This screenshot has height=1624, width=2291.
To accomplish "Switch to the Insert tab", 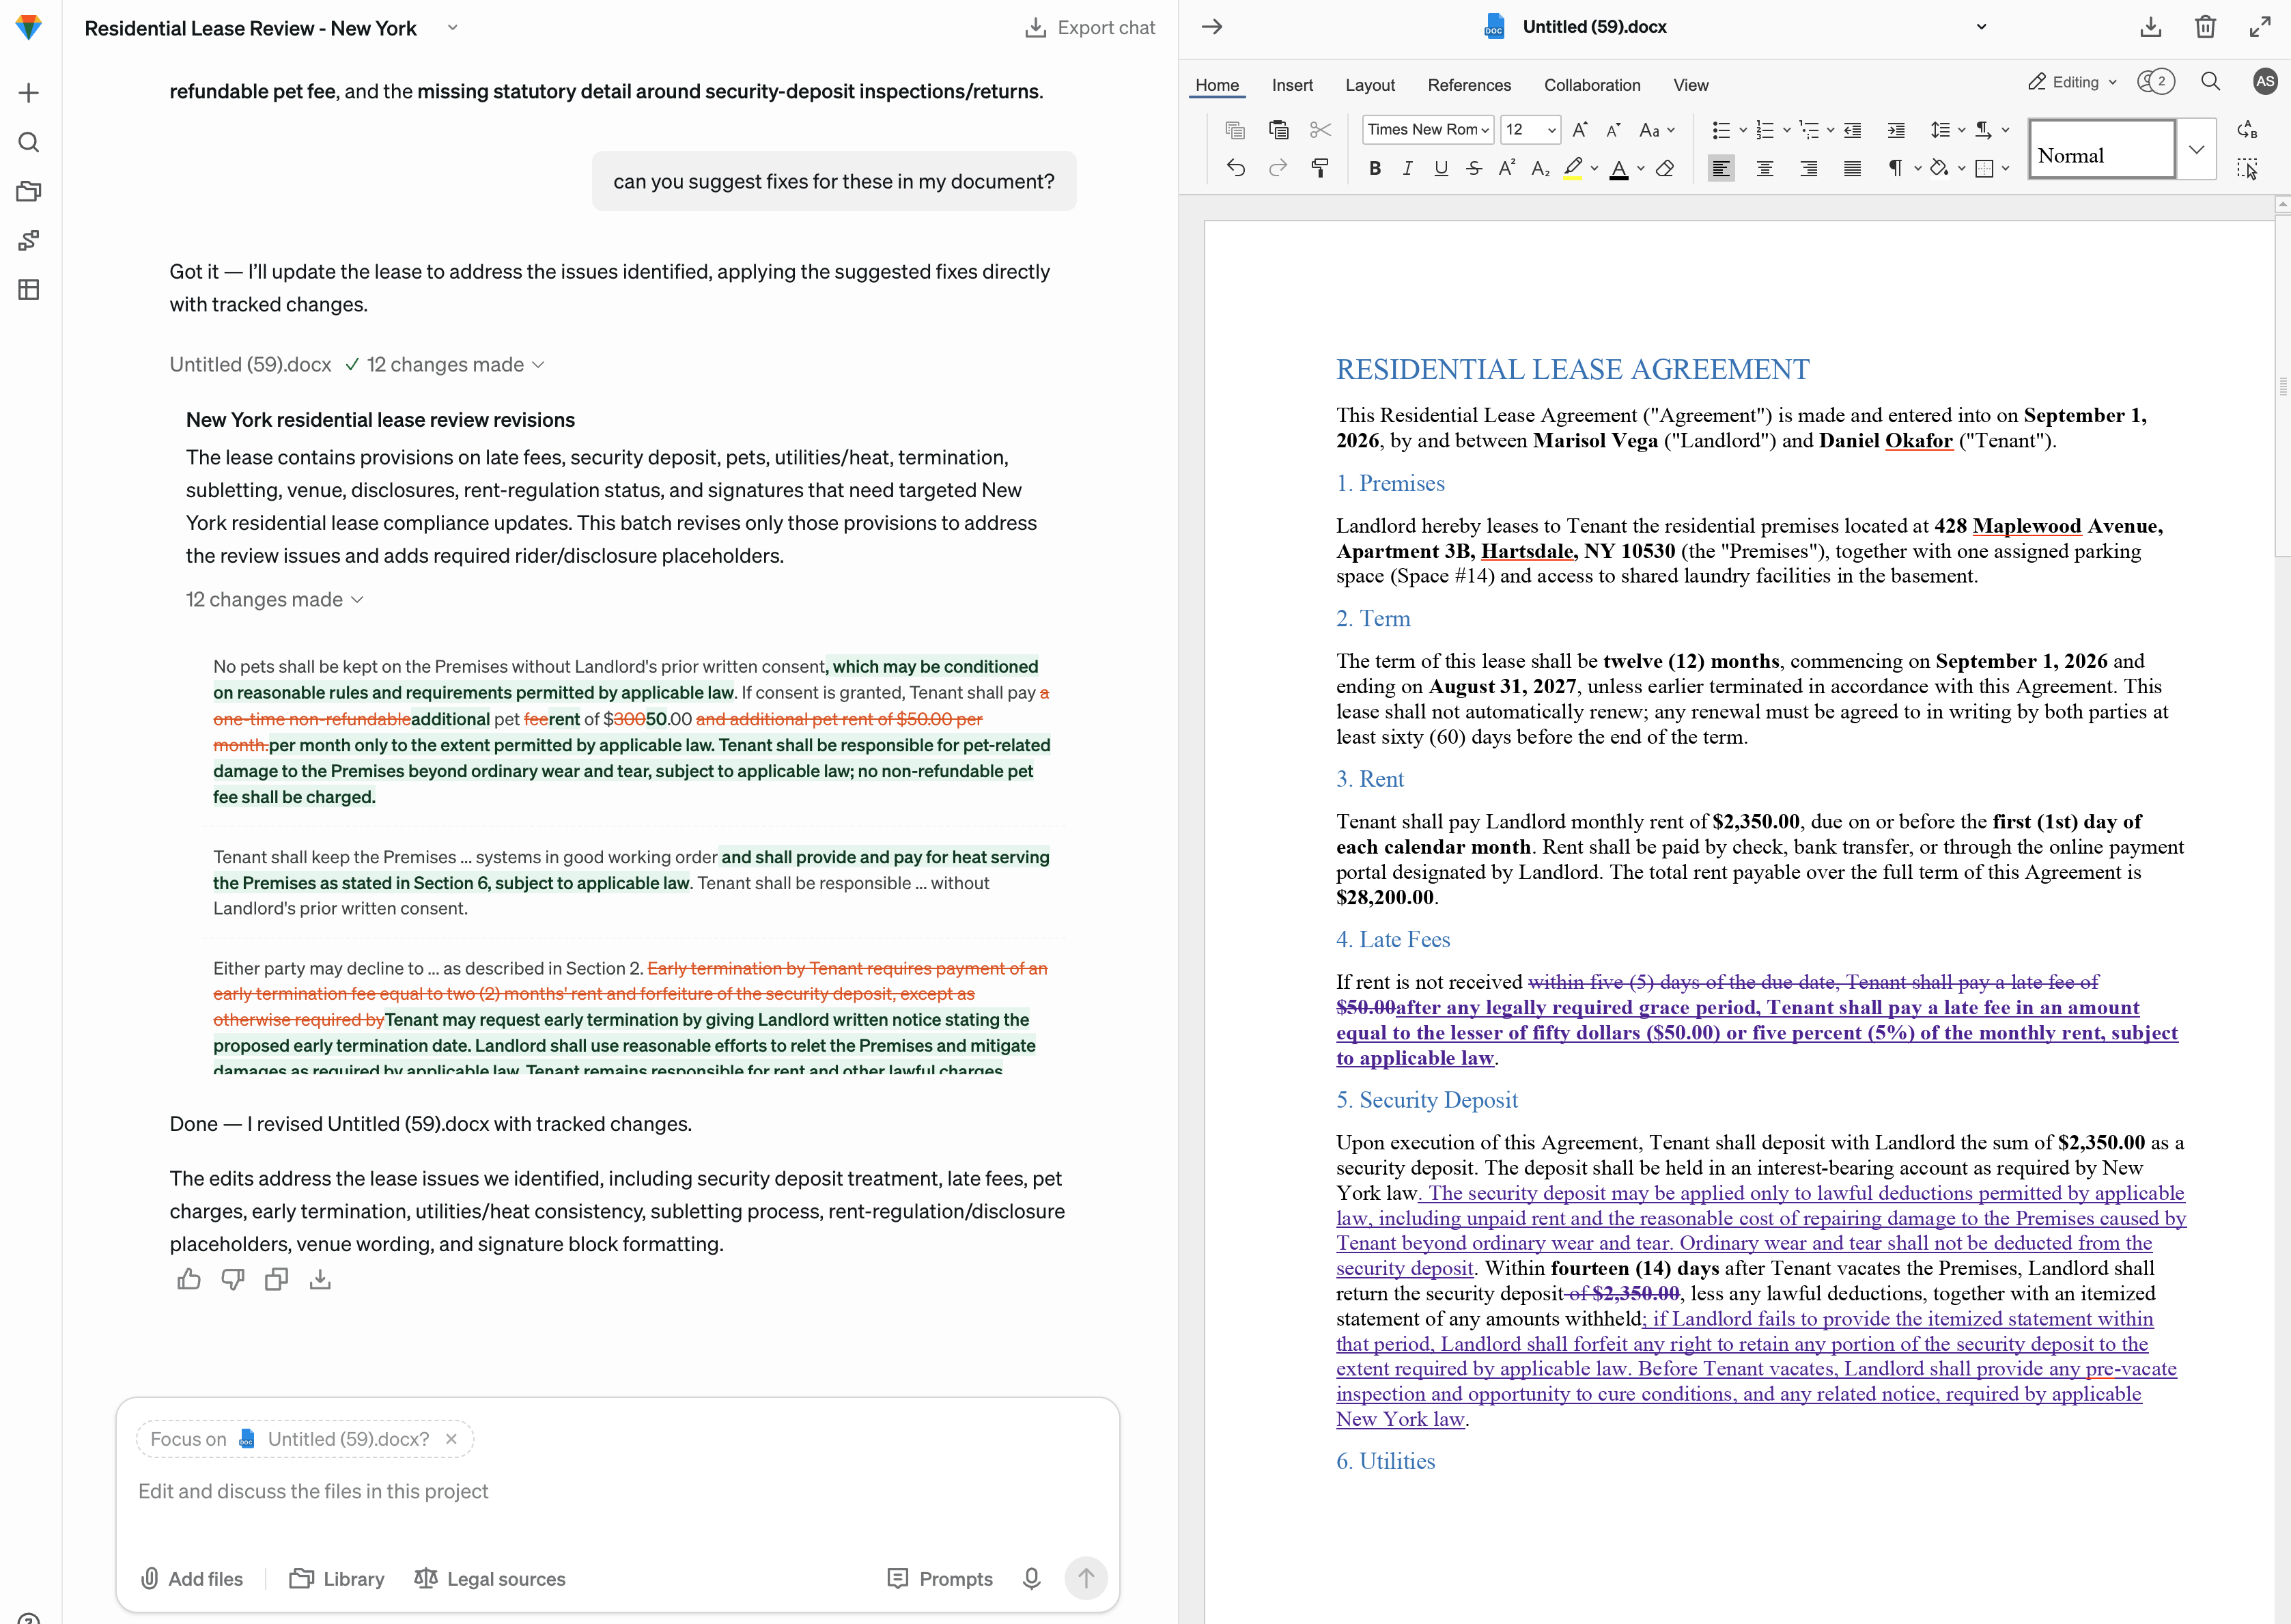I will 1292,85.
